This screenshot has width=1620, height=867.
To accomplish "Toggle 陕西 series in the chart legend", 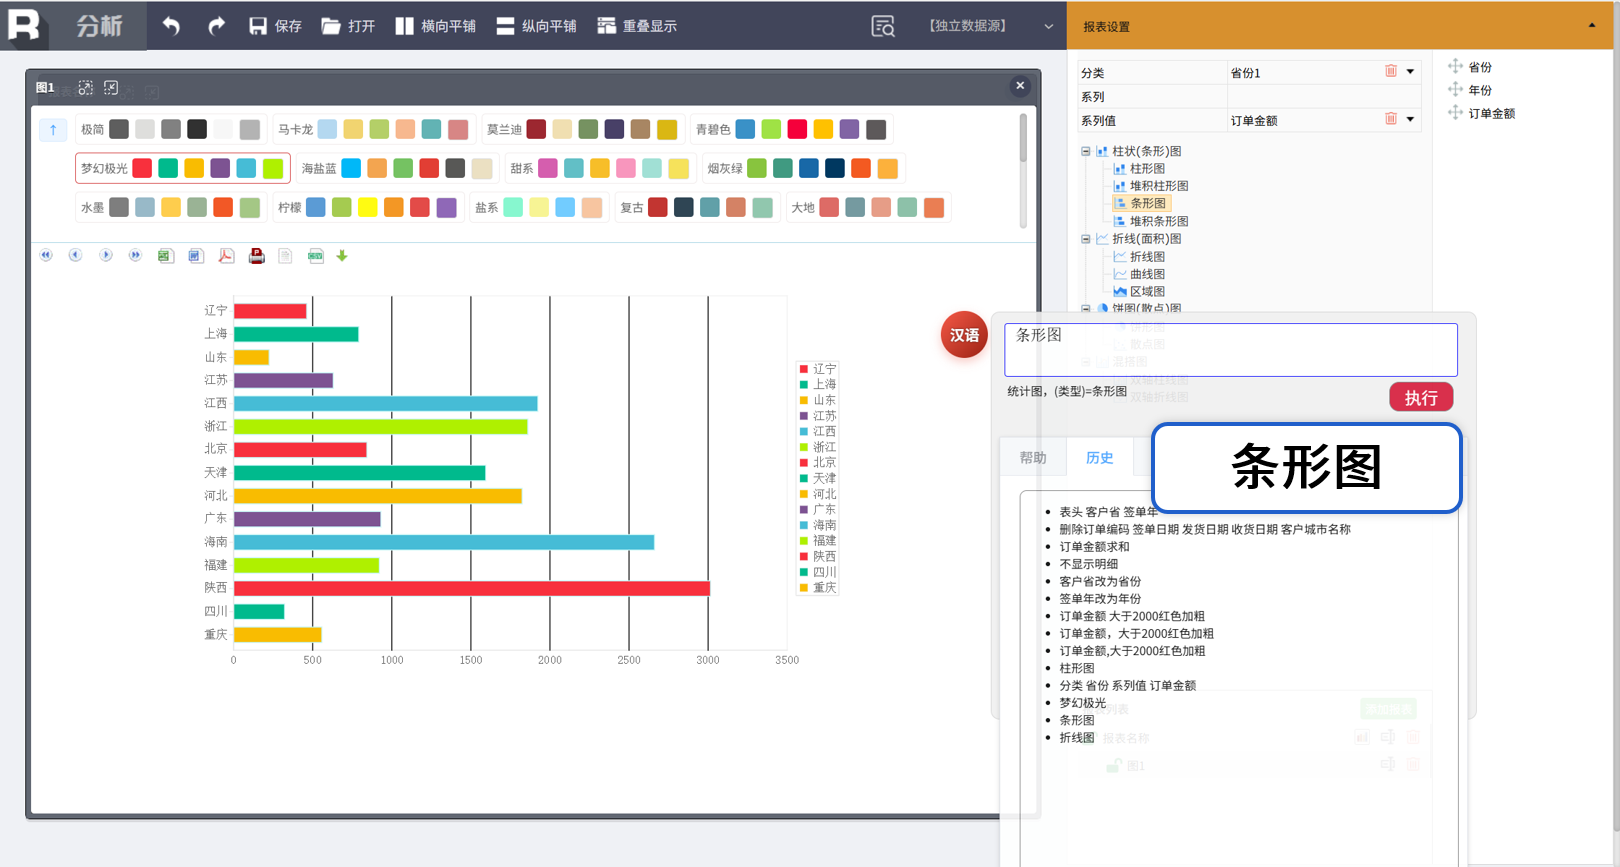I will pyautogui.click(x=818, y=556).
